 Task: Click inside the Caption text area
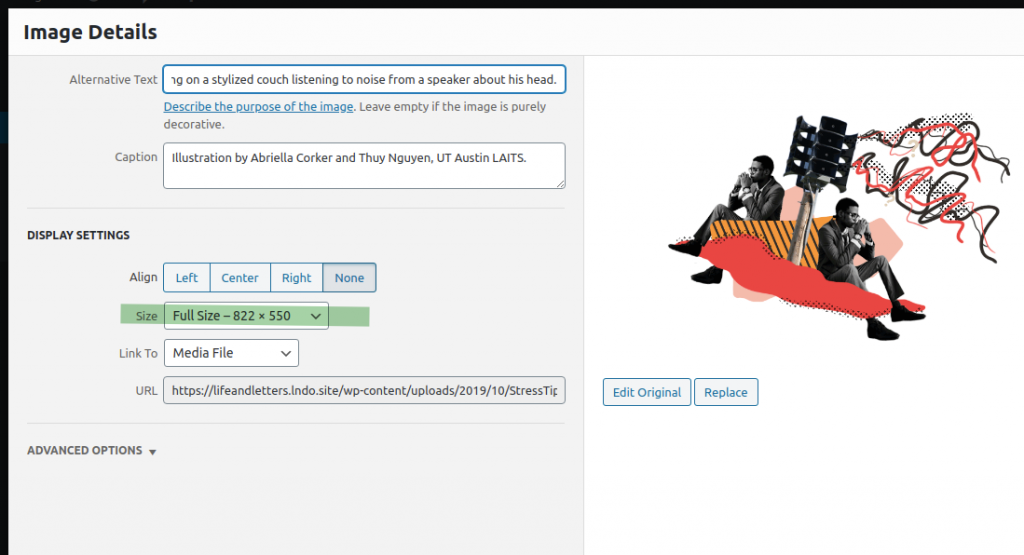pos(364,165)
